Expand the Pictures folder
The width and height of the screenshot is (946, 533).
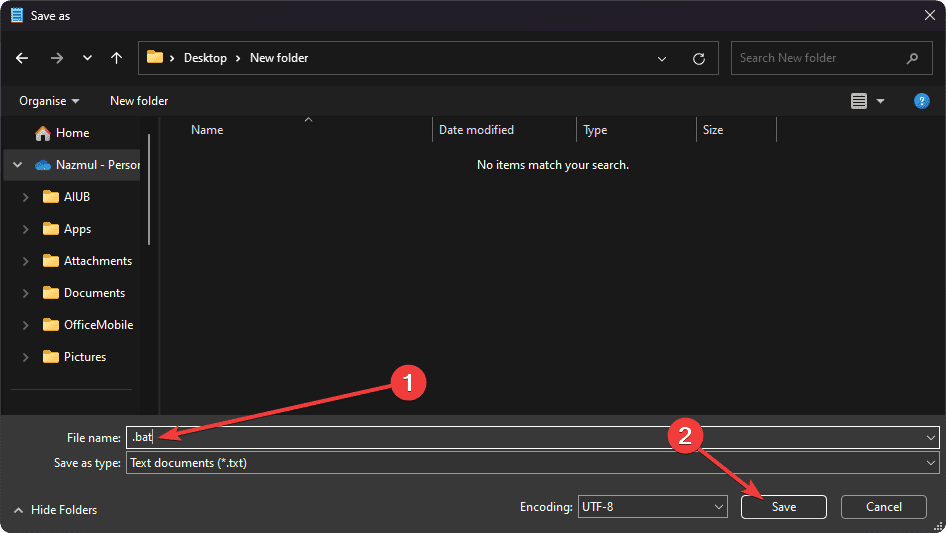click(25, 357)
